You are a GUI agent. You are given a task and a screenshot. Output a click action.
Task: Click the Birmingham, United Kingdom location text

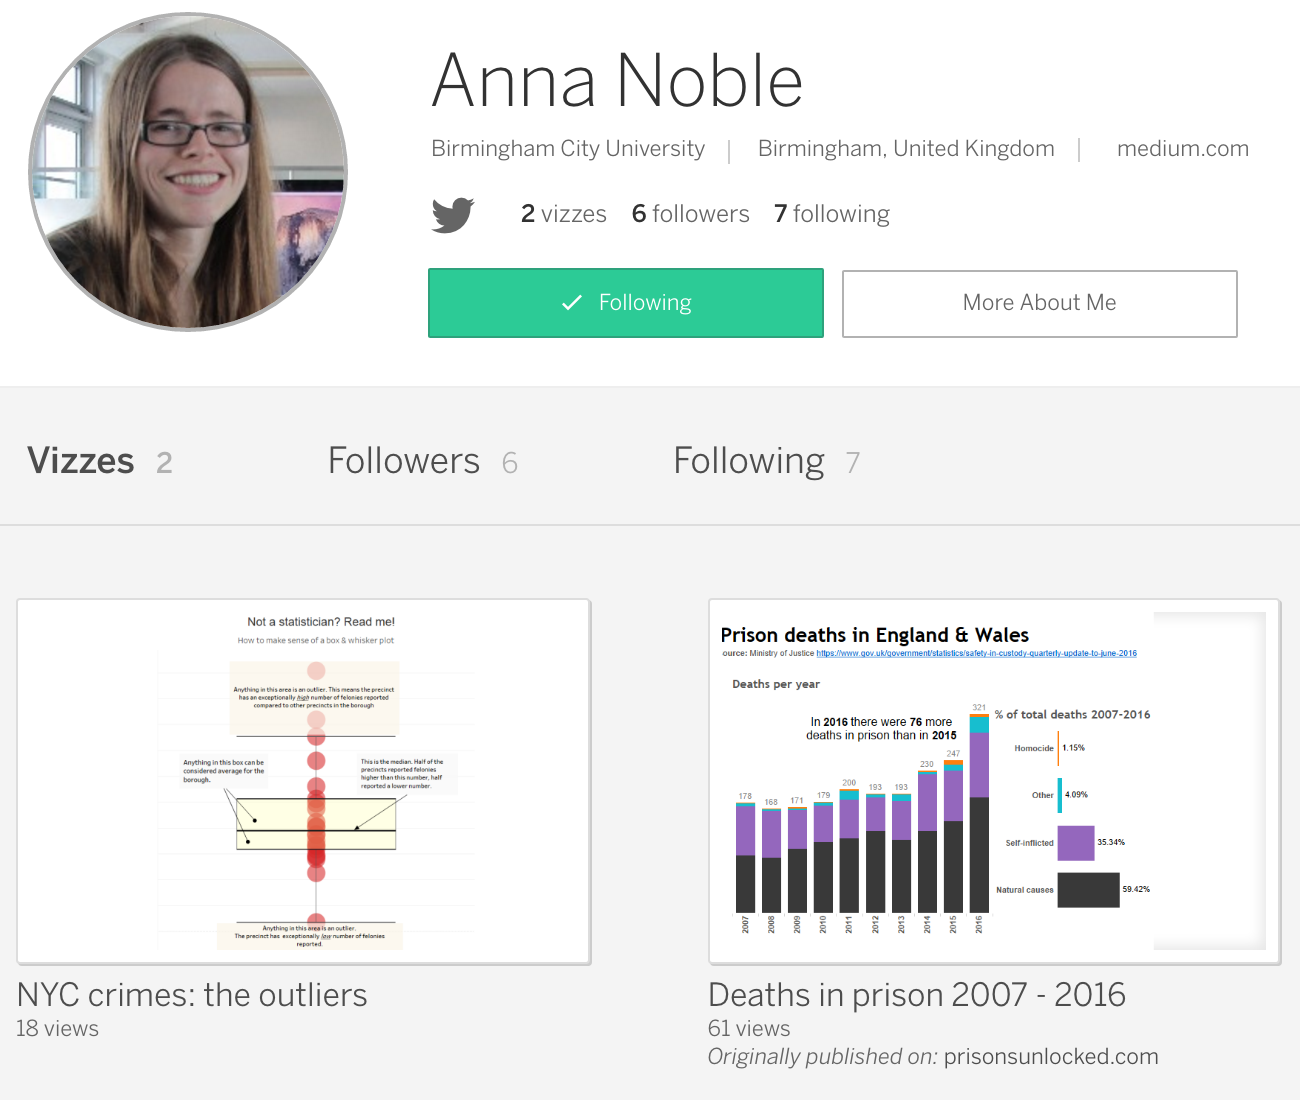tap(906, 149)
